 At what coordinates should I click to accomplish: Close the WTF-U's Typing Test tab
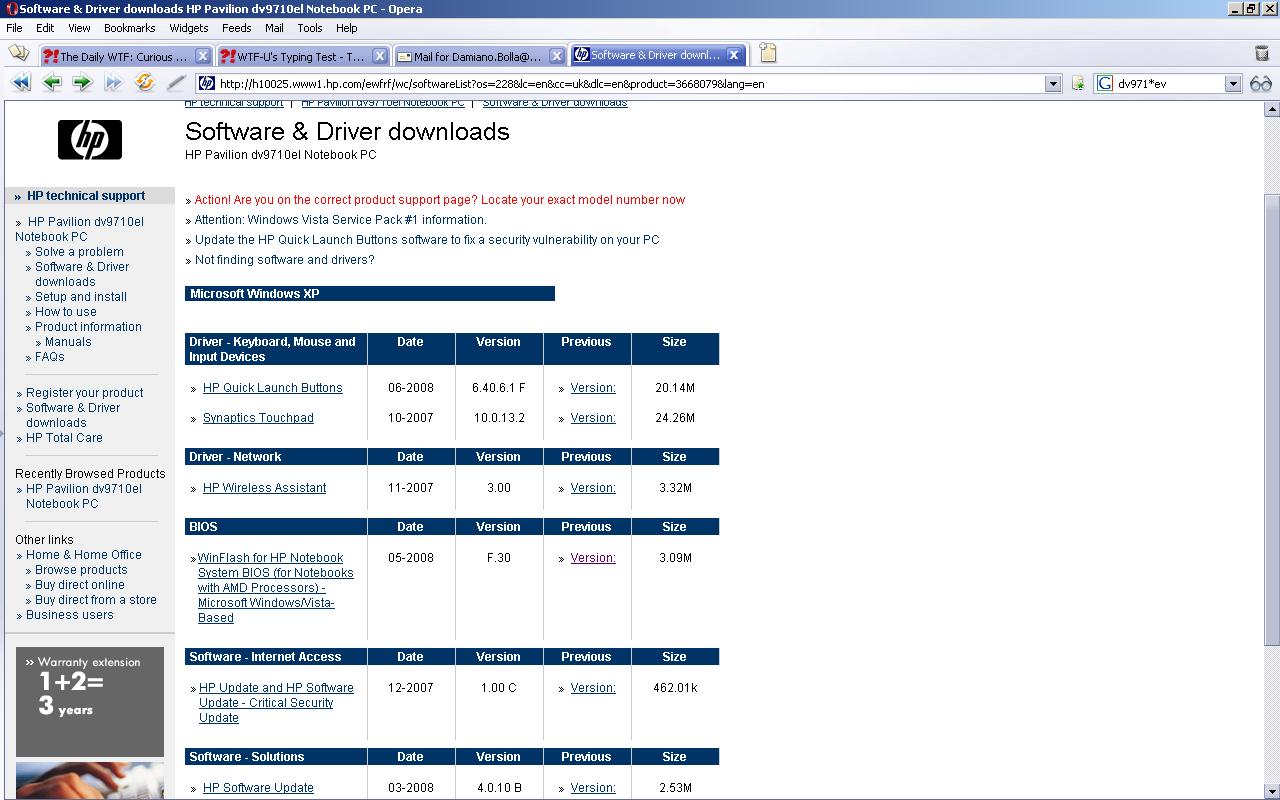pyautogui.click(x=380, y=56)
